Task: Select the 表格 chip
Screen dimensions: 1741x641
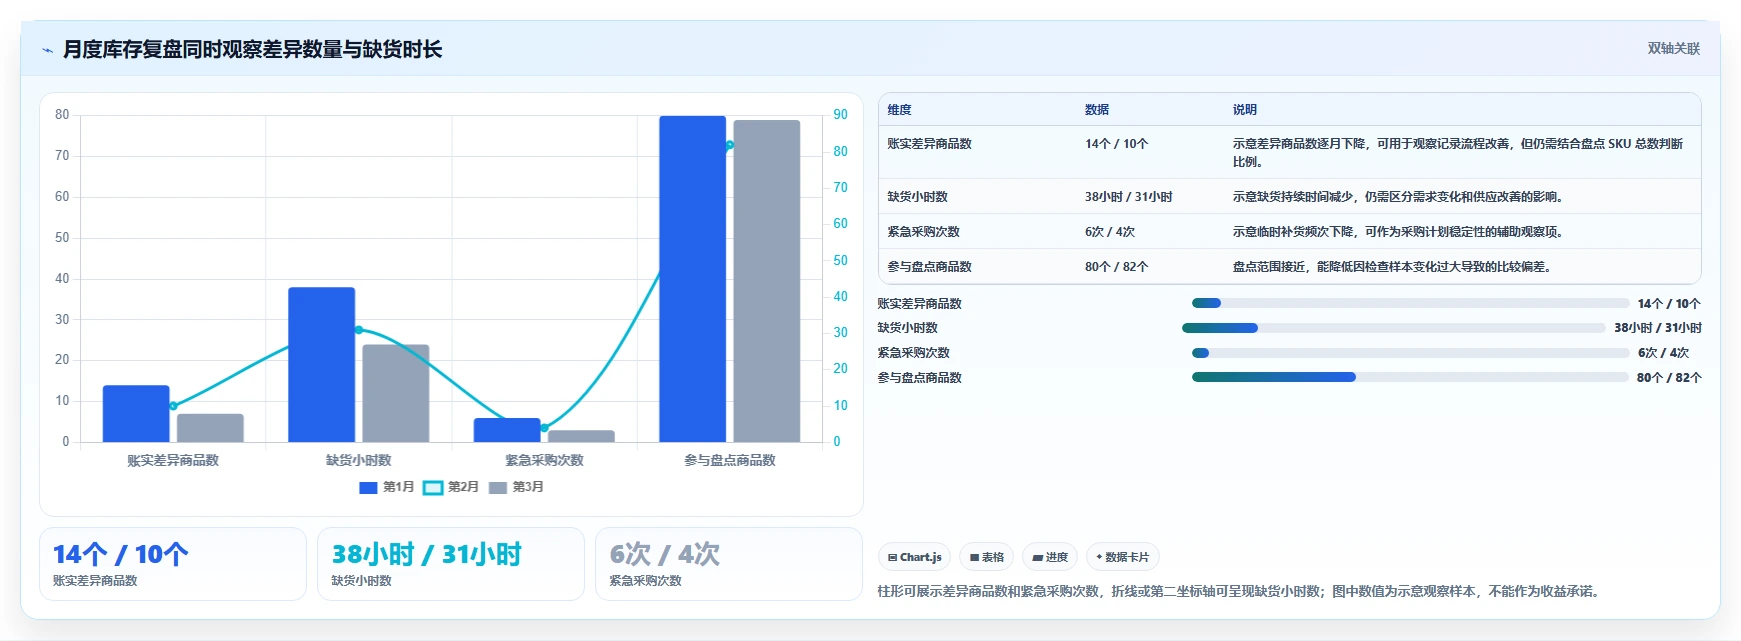Action: click(x=987, y=557)
